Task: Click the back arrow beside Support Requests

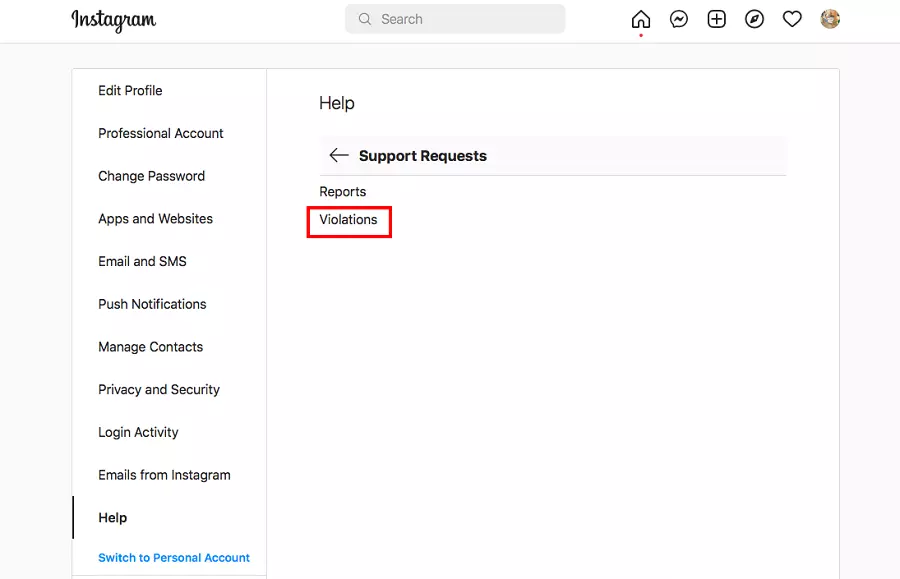Action: (x=339, y=156)
